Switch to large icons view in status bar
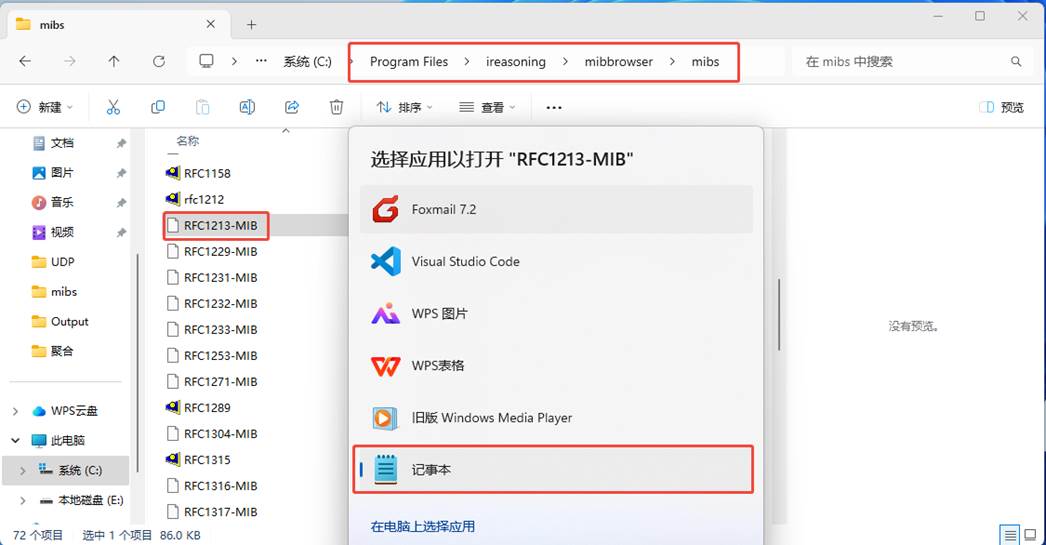1046x545 pixels. click(x=1031, y=534)
